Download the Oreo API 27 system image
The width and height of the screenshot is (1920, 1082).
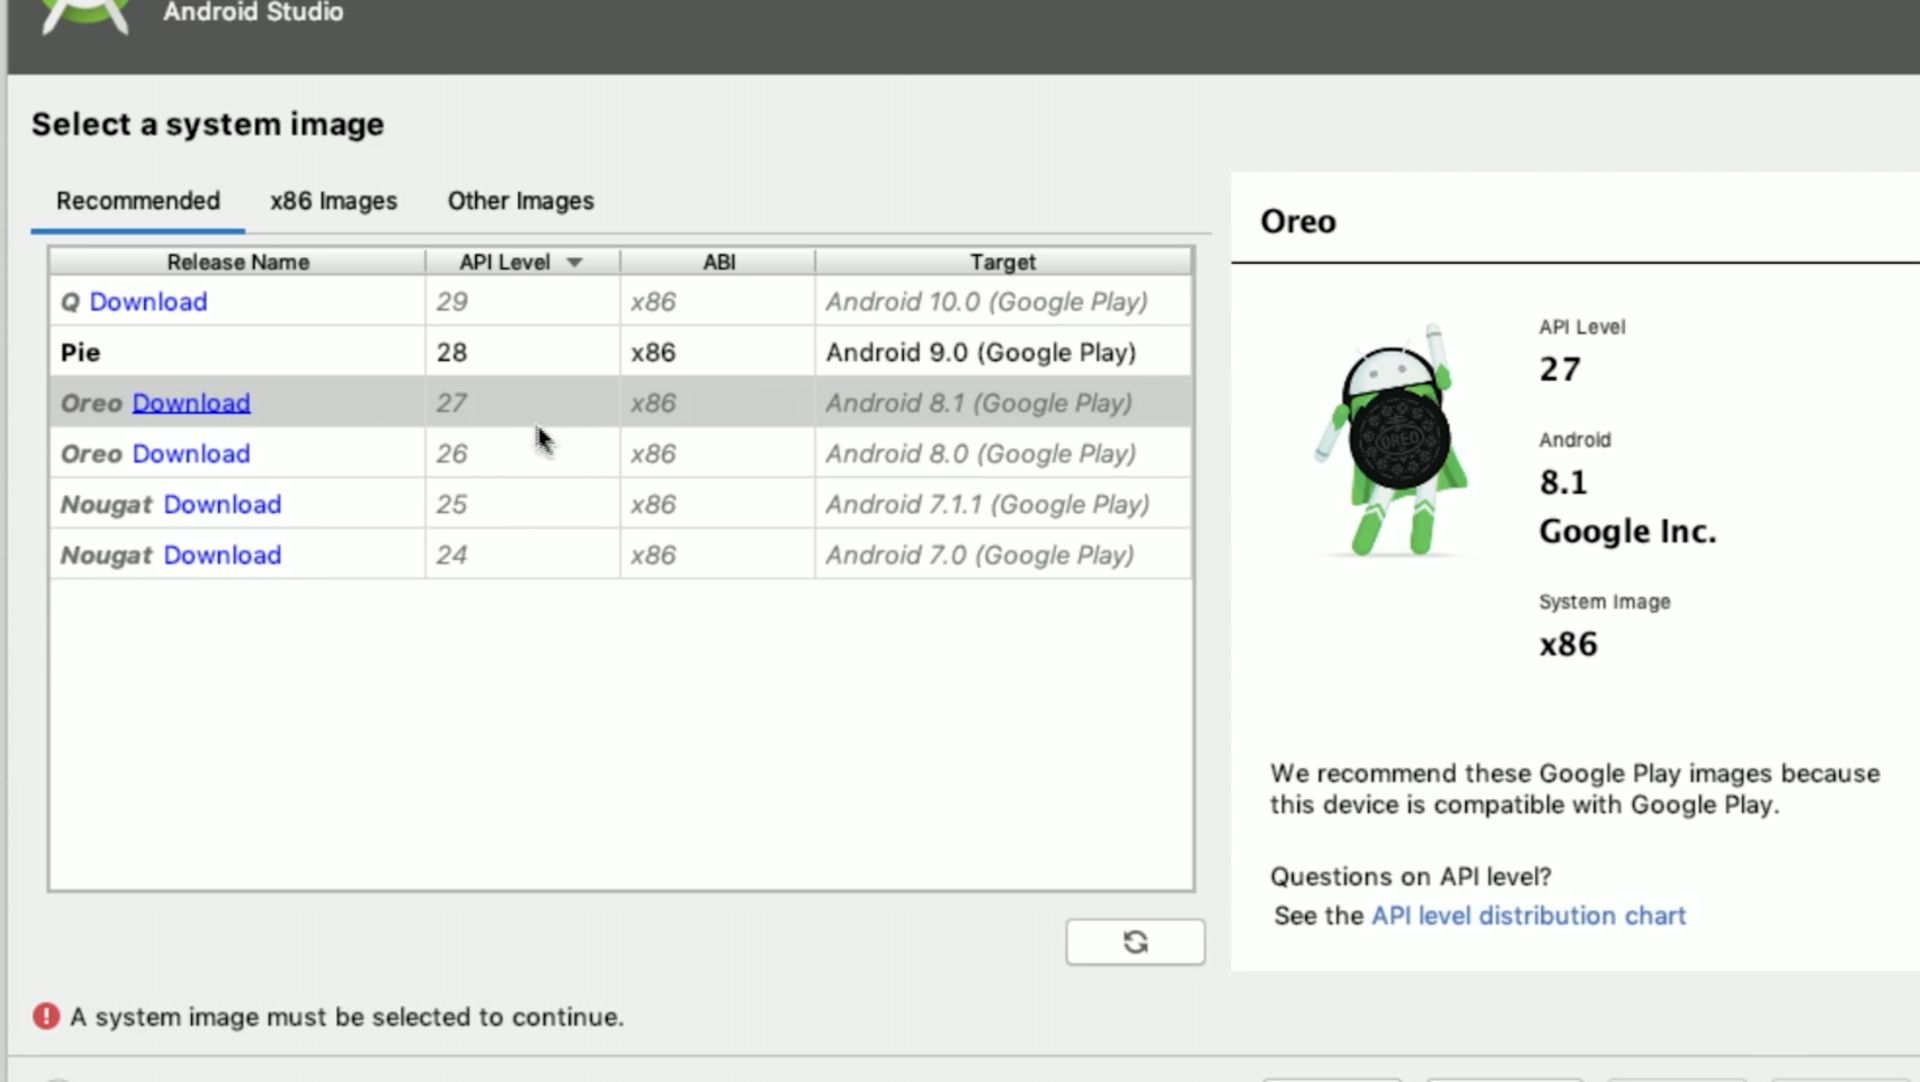point(191,403)
